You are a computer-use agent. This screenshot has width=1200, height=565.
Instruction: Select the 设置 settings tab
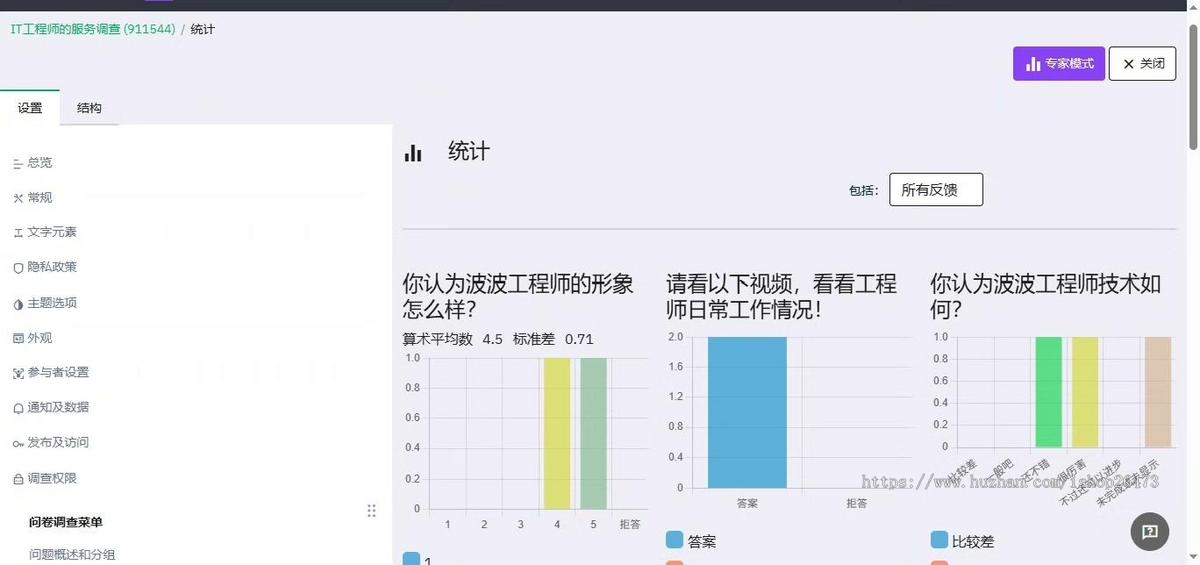click(30, 108)
